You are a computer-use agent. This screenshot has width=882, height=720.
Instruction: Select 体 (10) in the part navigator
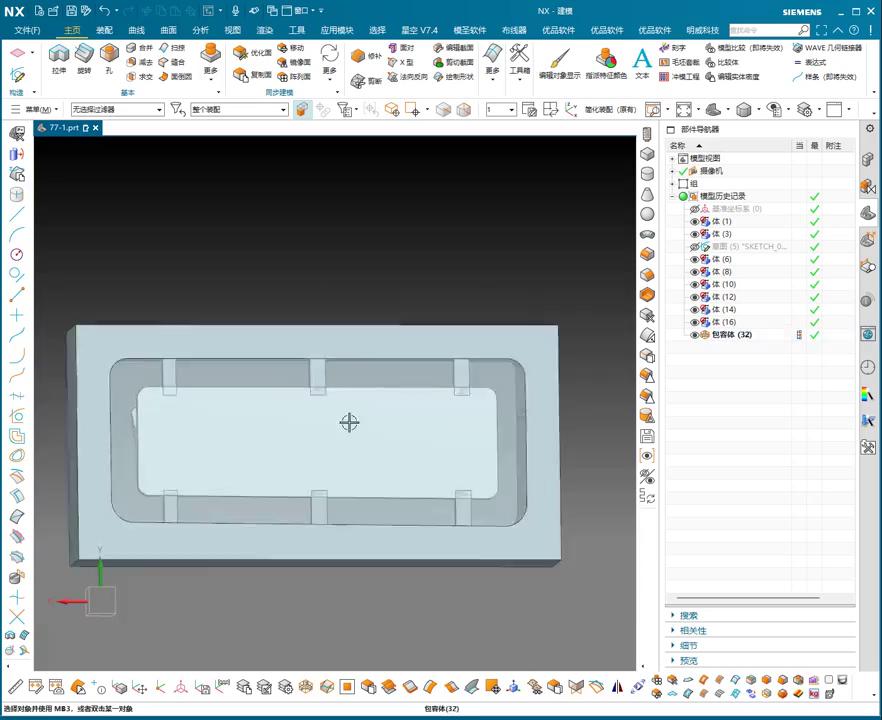click(723, 285)
